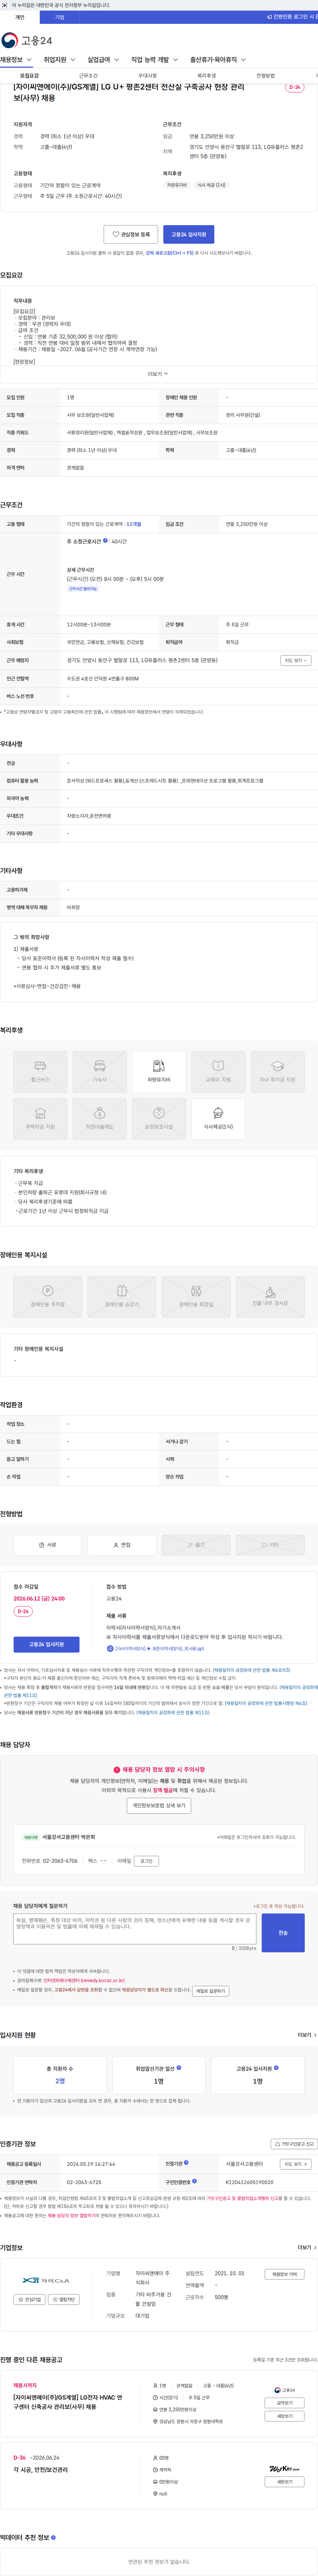Screen dimensions: 318x2576
Task: Click the 면접 screening method tile
Action: click(122, 1545)
